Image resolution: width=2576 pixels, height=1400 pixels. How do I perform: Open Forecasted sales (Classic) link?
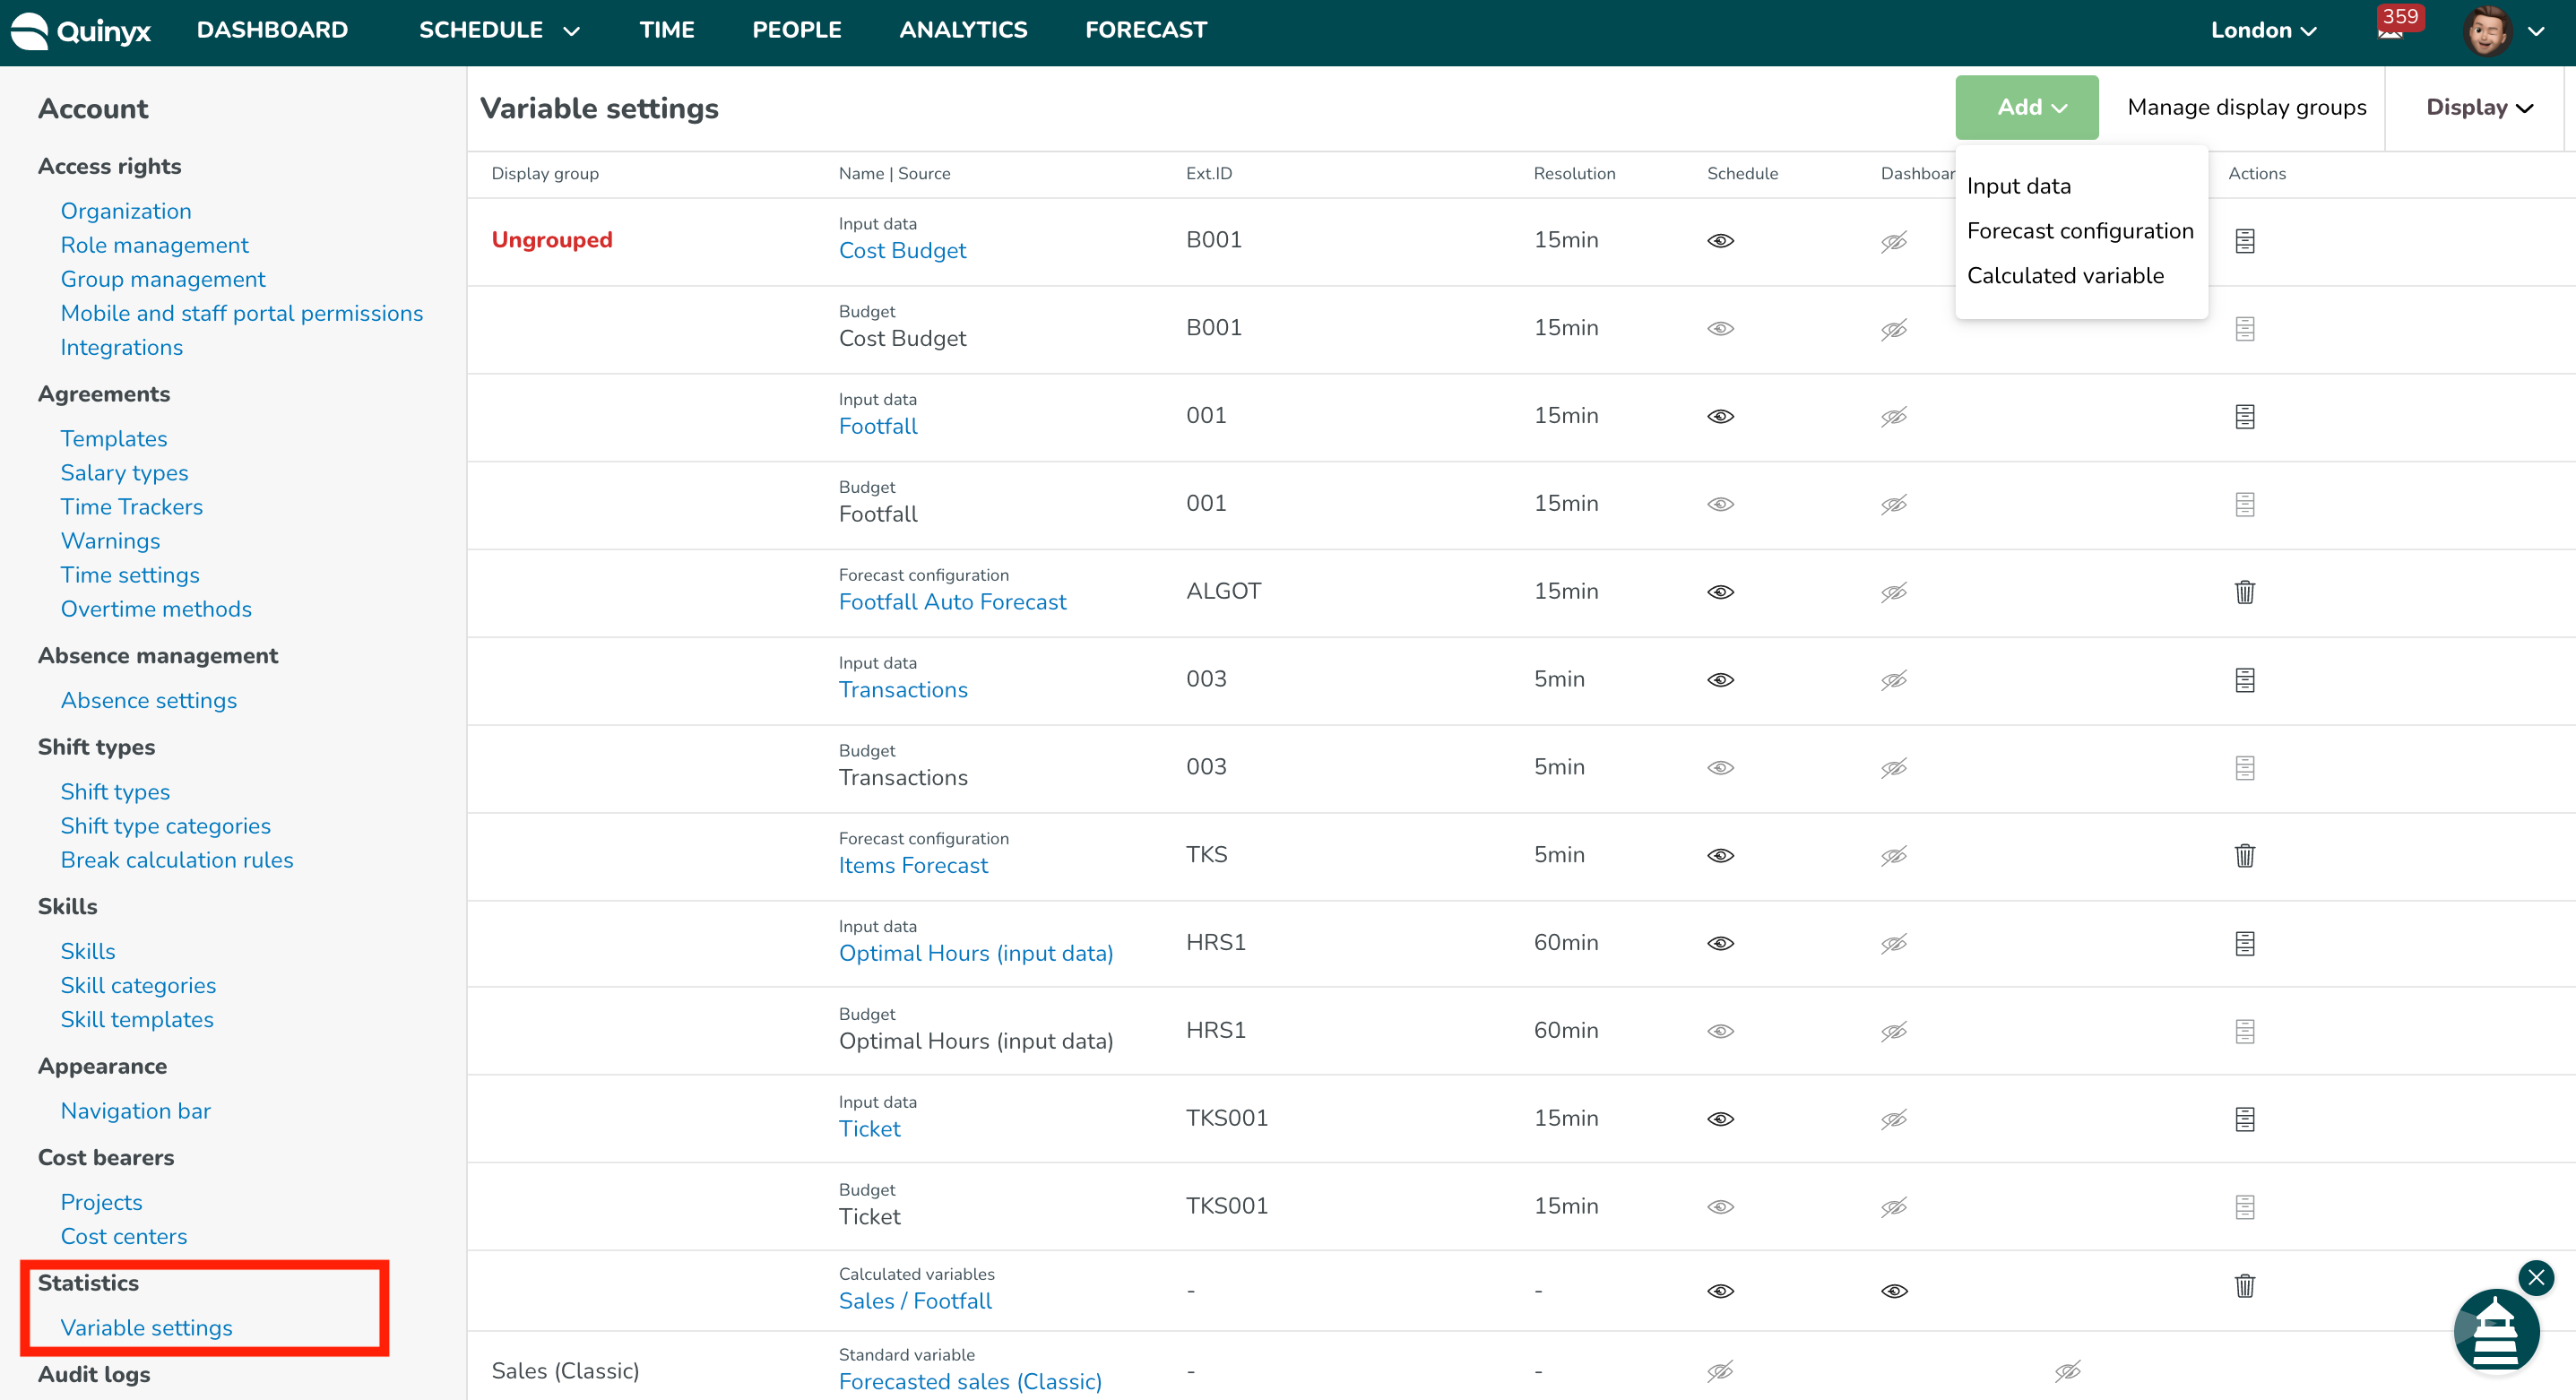tap(970, 1382)
